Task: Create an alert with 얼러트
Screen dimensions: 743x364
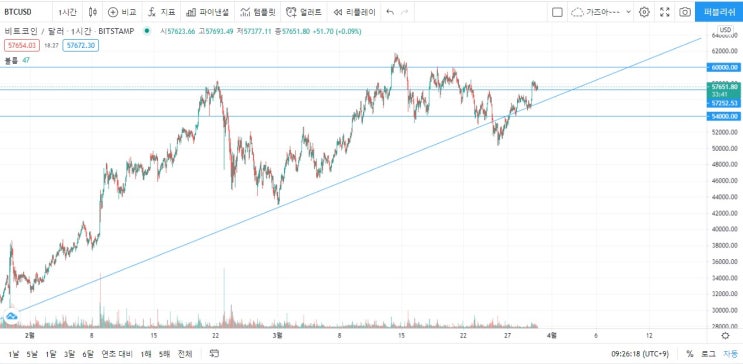Action: pyautogui.click(x=304, y=12)
